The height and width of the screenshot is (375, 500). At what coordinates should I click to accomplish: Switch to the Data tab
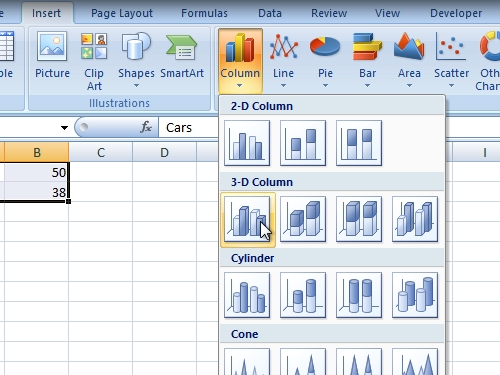pos(270,13)
